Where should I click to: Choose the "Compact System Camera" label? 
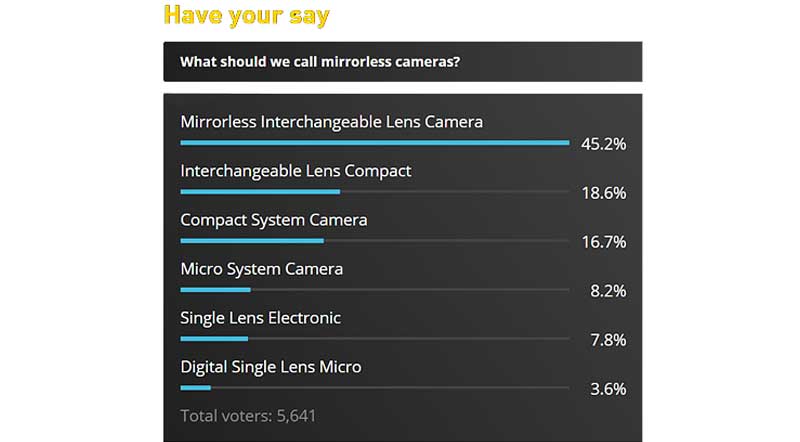tap(273, 220)
